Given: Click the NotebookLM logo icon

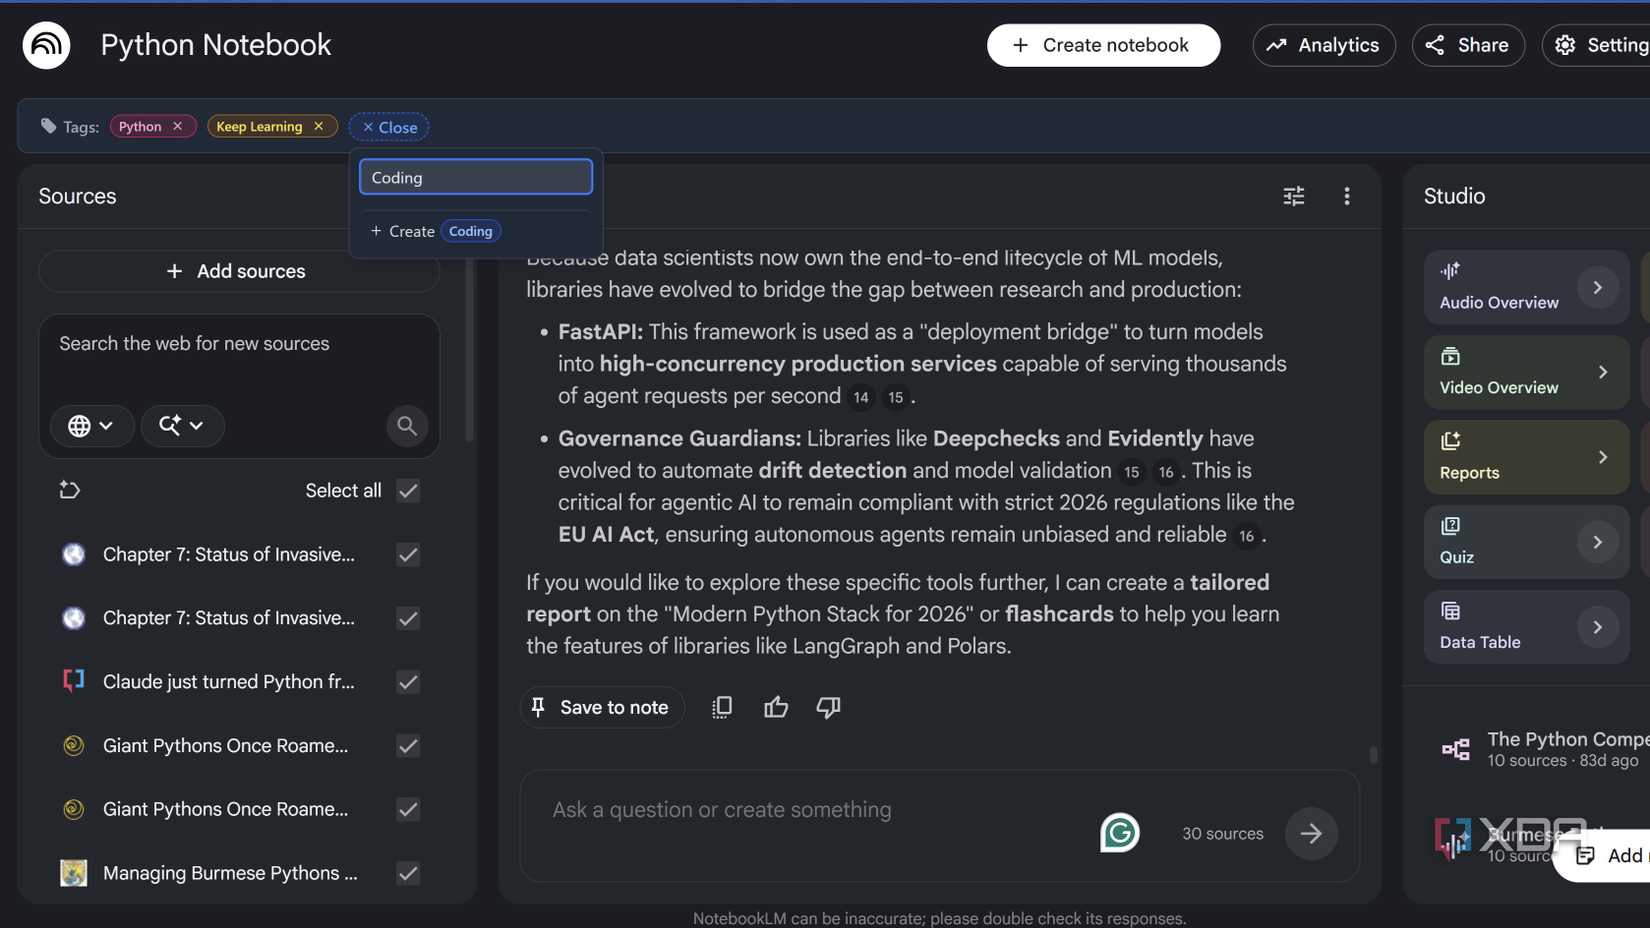Looking at the screenshot, I should point(46,45).
